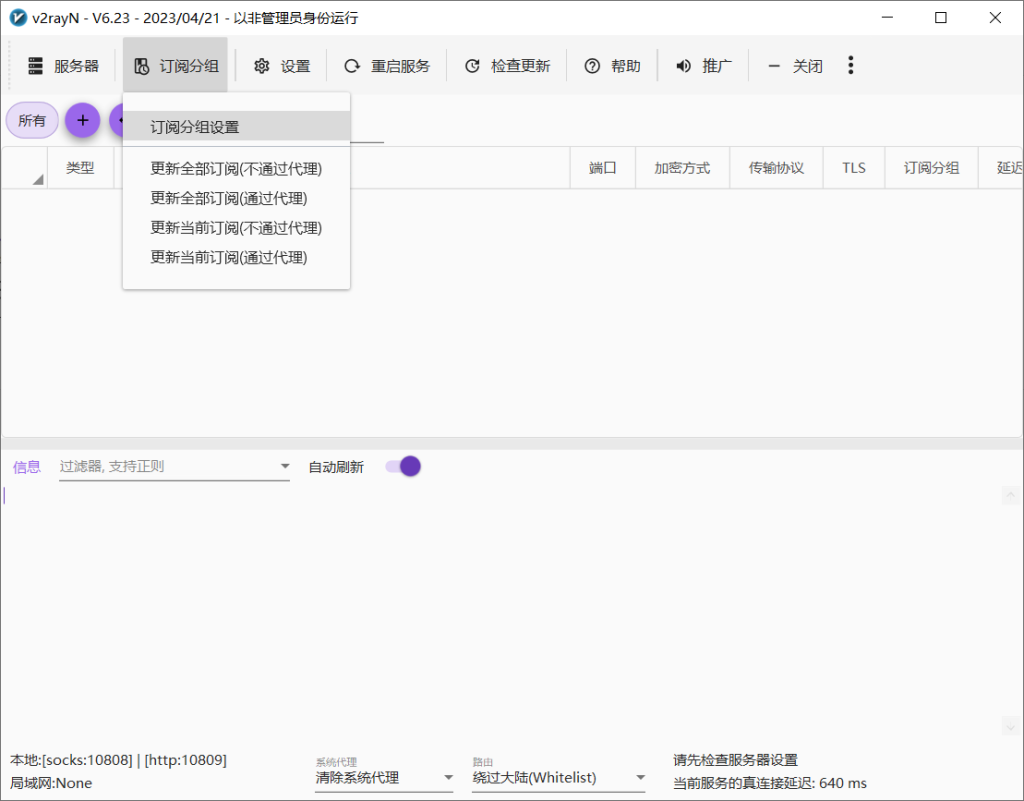This screenshot has height=801, width=1024.
Task: Switch to the 所有 group tab
Action: click(x=31, y=120)
